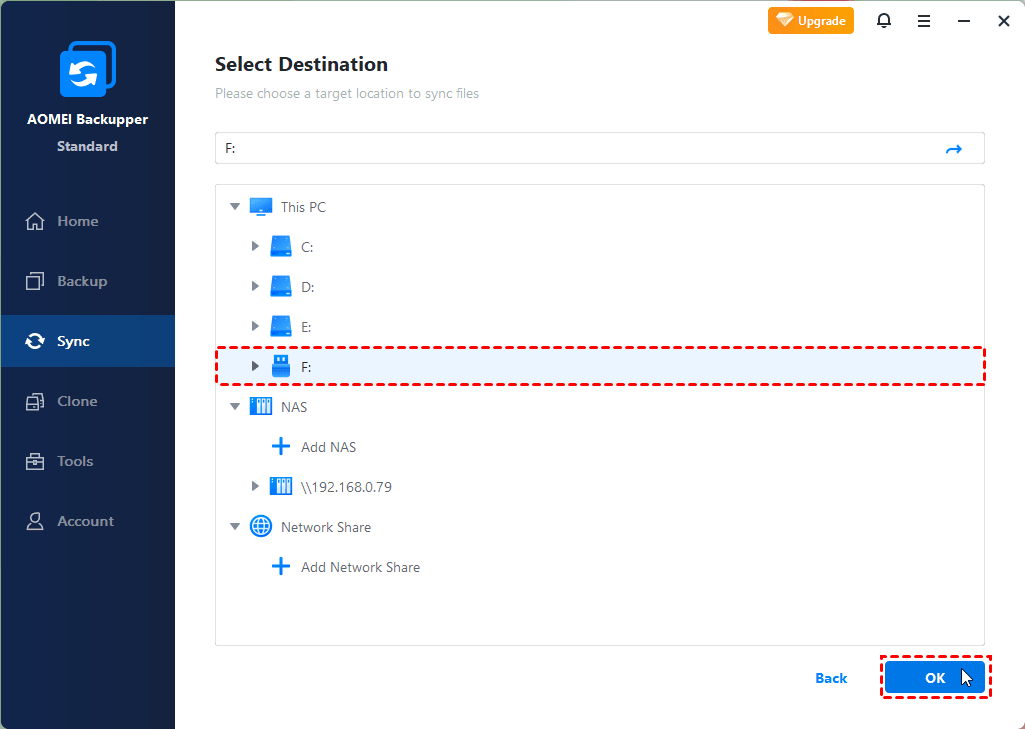The height and width of the screenshot is (729, 1025).
Task: Expand the \\192.168.0.79 NAS entry
Action: coord(255,487)
